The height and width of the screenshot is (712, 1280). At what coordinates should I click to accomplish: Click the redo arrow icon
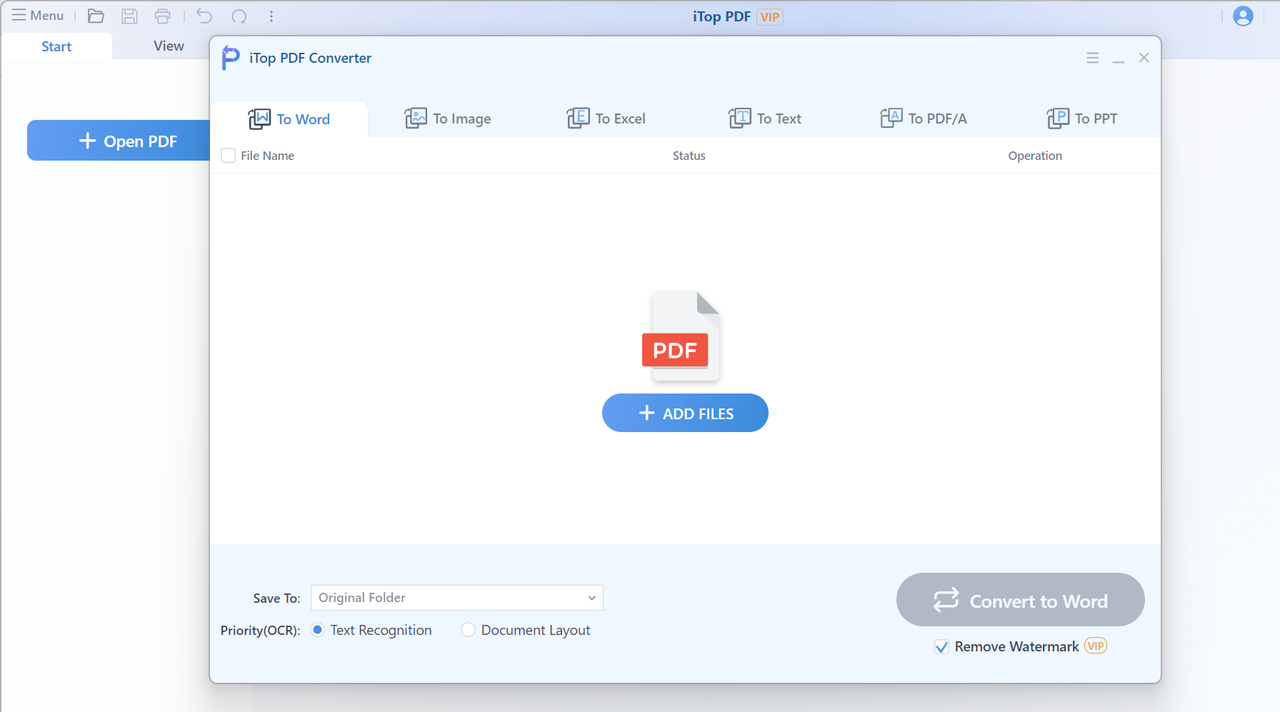tap(238, 16)
